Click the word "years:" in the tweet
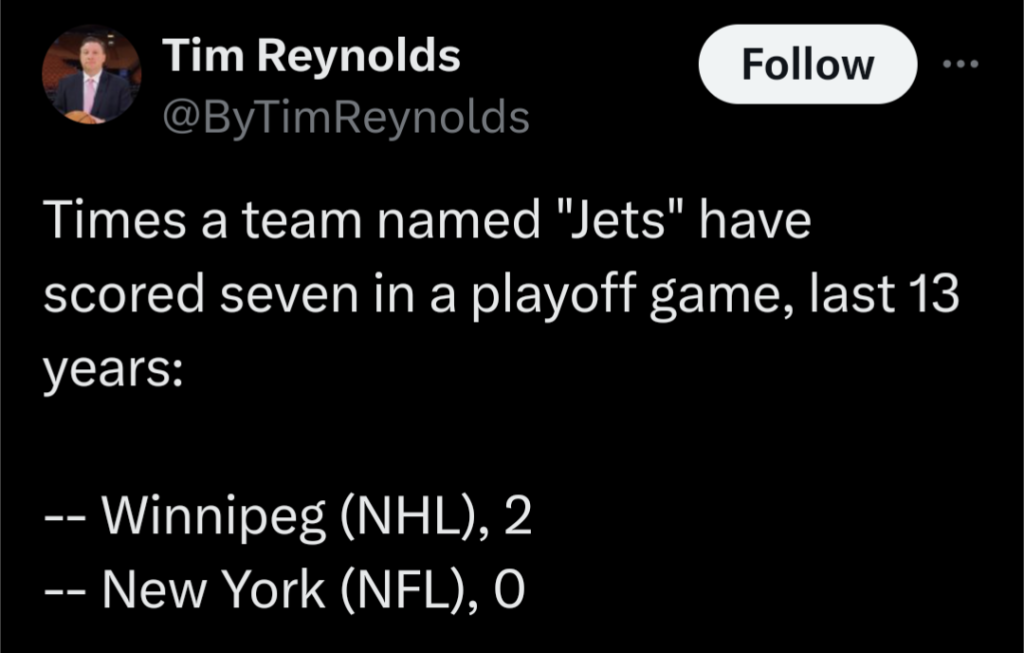1024x653 pixels. tap(110, 369)
